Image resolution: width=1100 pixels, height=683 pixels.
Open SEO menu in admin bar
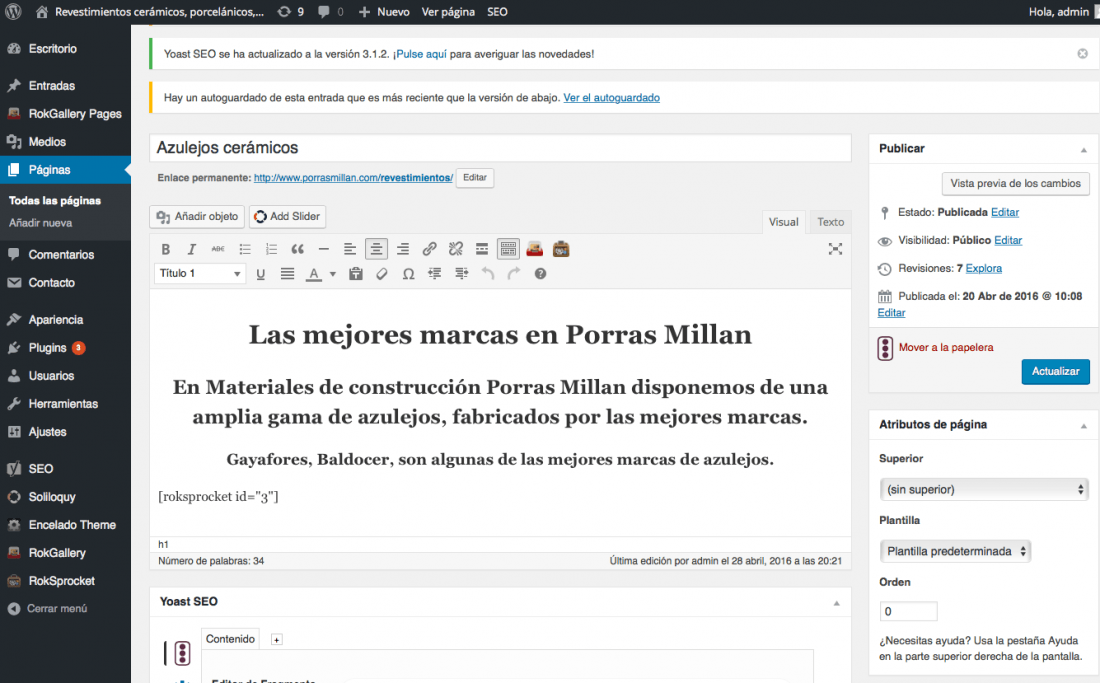point(497,12)
